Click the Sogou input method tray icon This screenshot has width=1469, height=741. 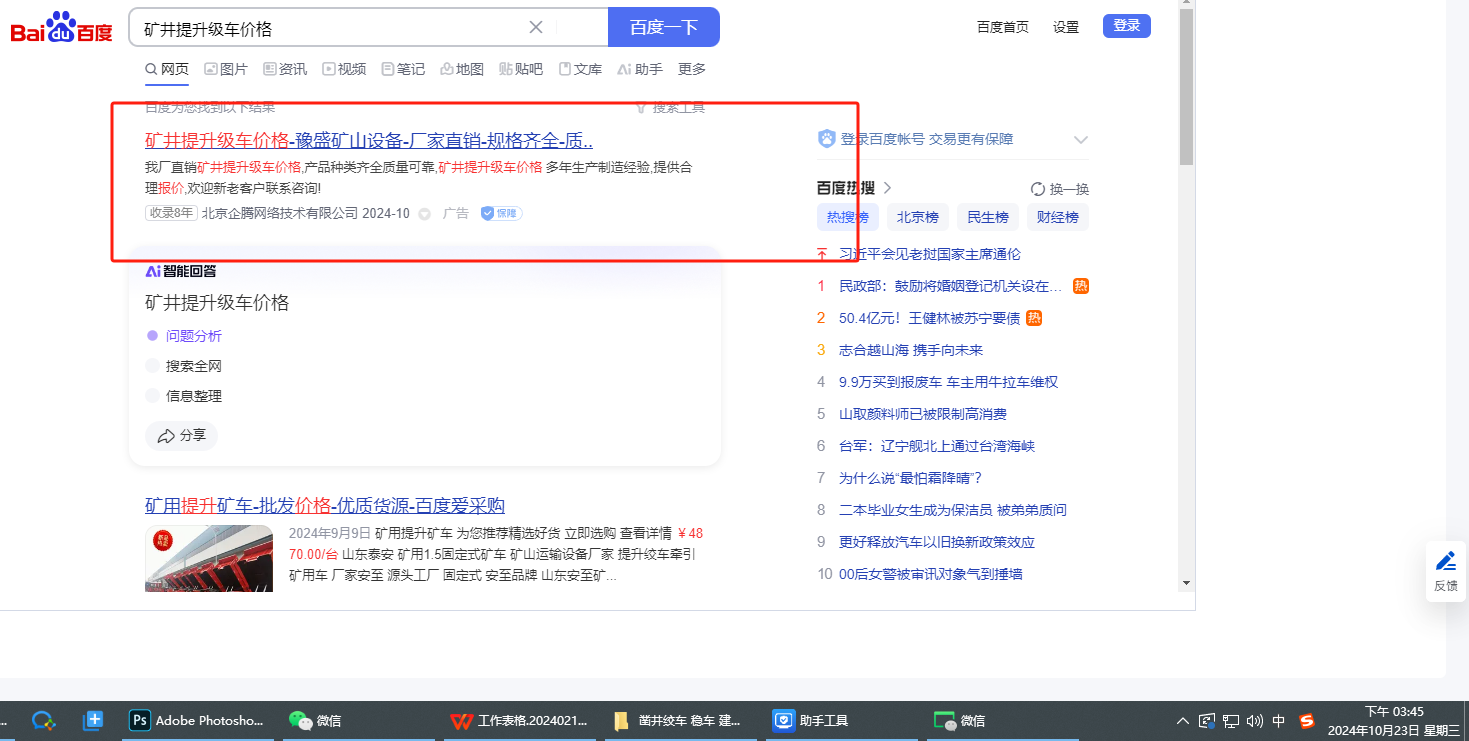[x=1306, y=720]
